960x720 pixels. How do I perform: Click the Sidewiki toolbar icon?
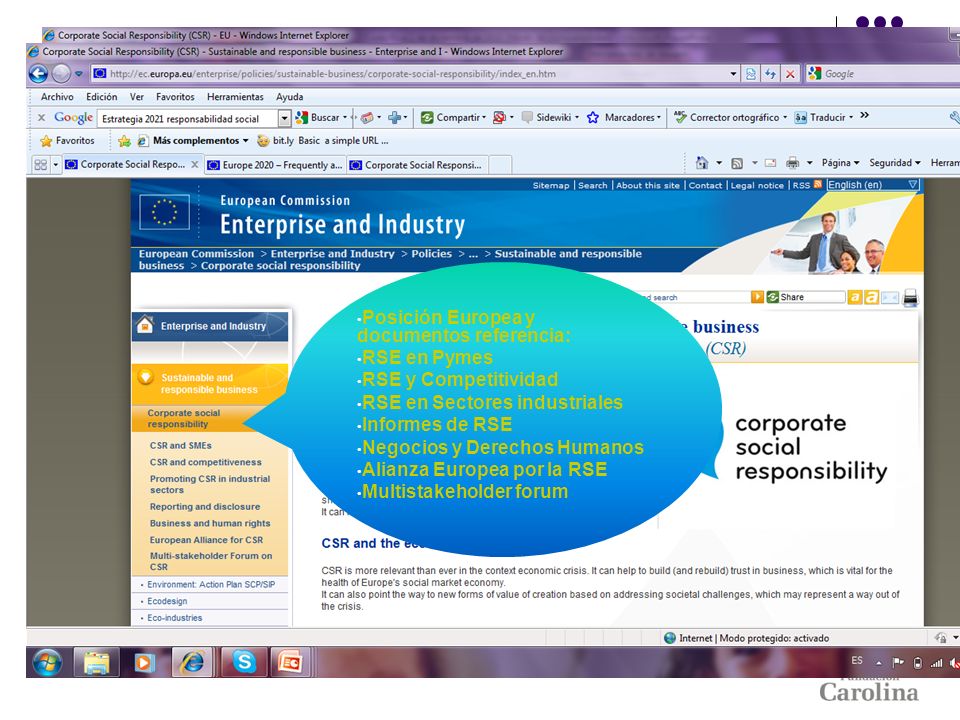coord(527,118)
